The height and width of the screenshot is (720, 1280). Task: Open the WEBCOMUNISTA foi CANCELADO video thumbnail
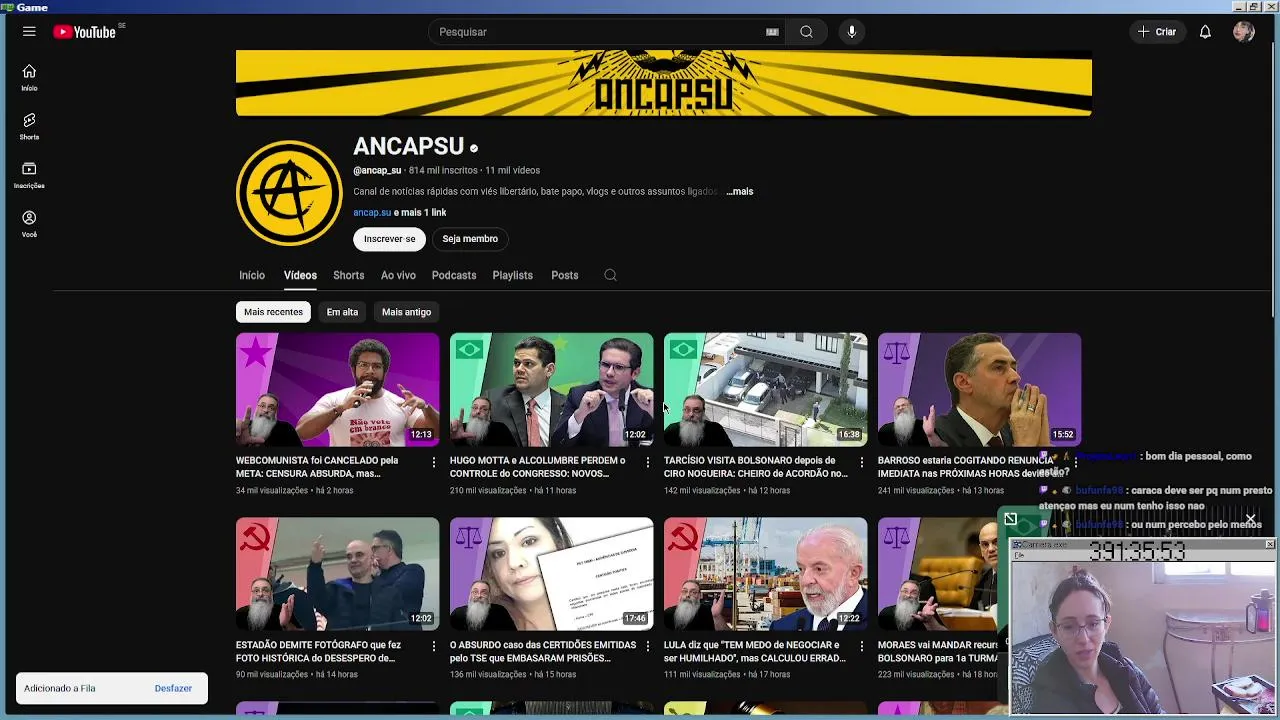(x=337, y=390)
